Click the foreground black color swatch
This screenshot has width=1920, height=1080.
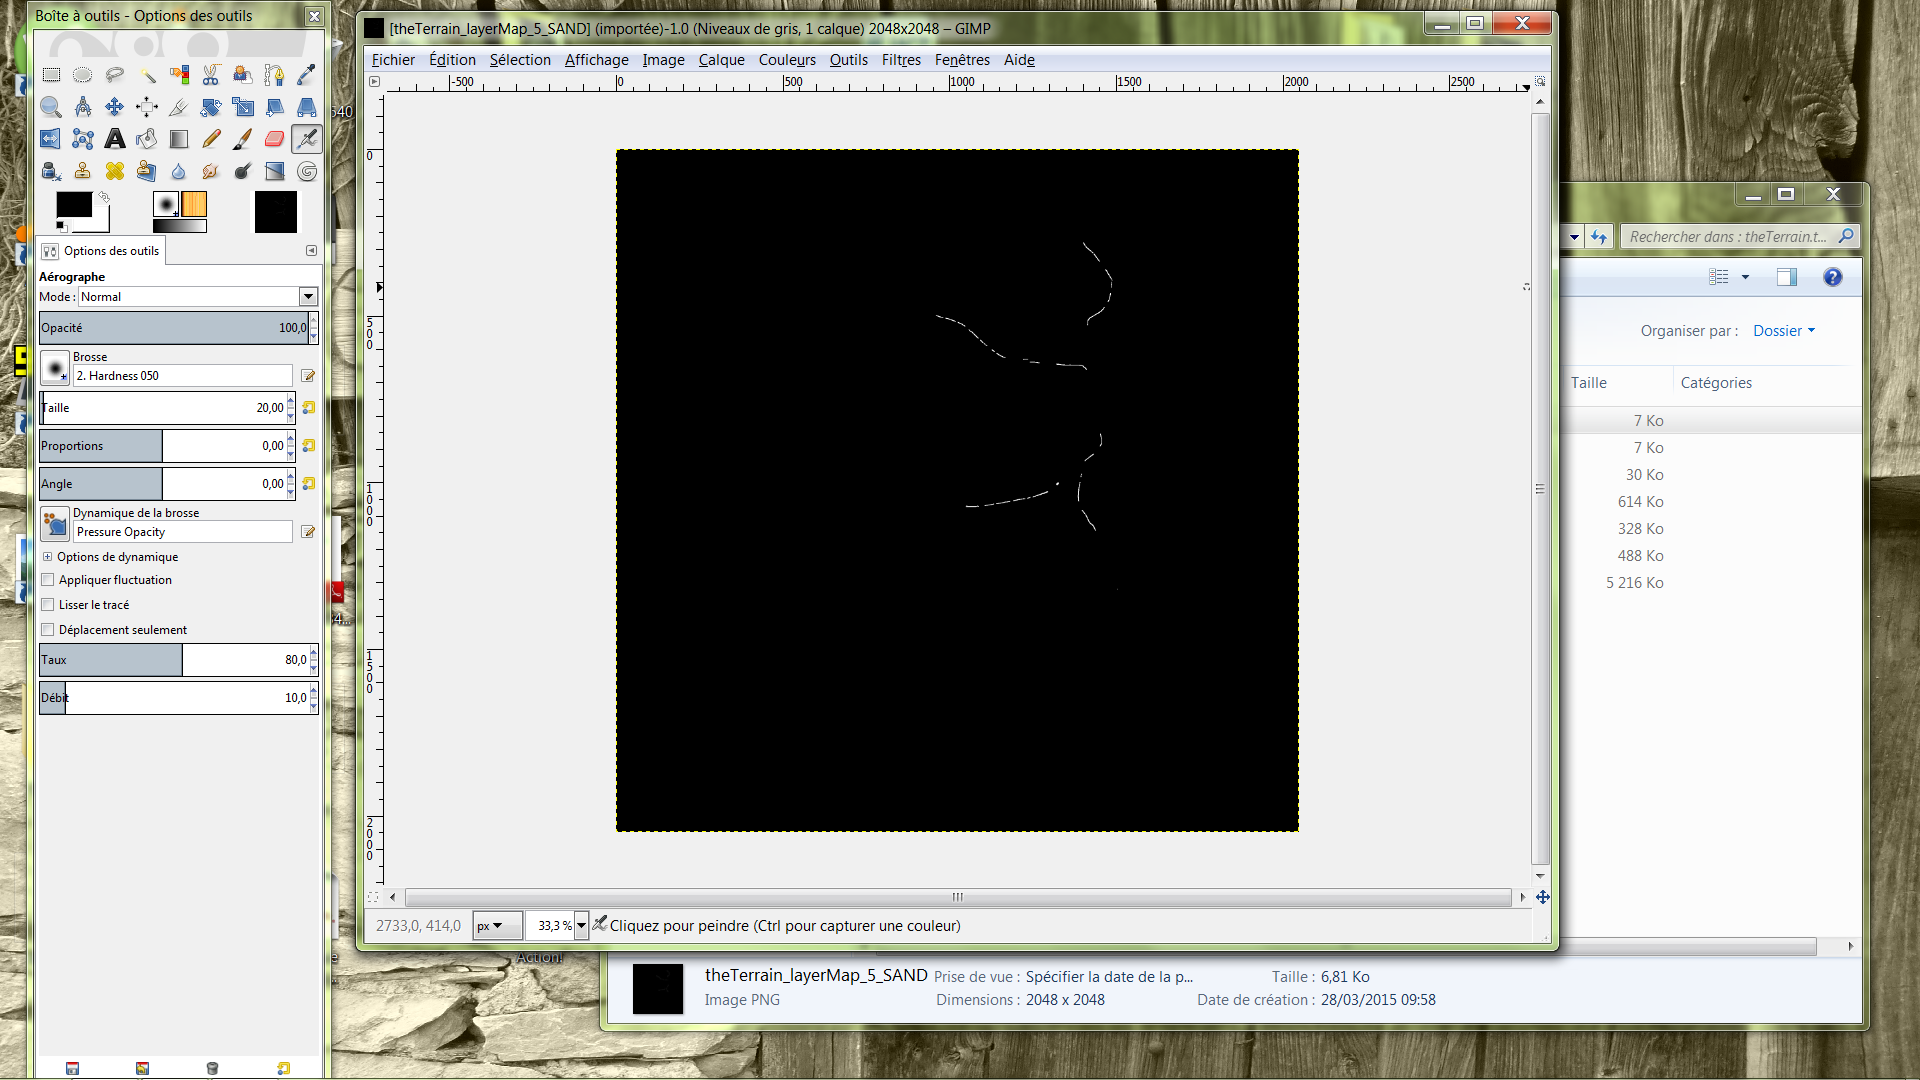point(74,205)
